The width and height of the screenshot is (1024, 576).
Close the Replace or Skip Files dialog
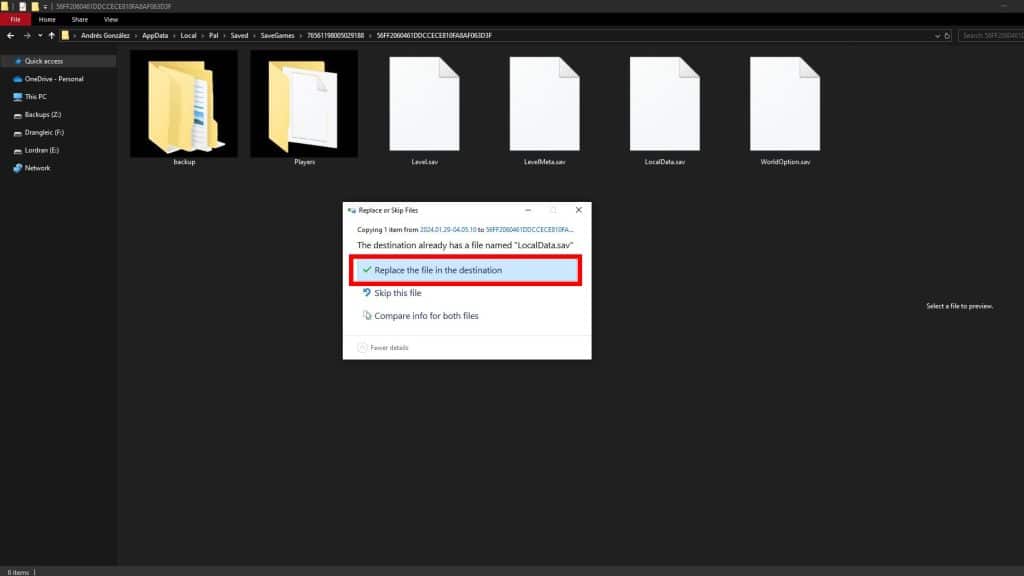(x=579, y=210)
